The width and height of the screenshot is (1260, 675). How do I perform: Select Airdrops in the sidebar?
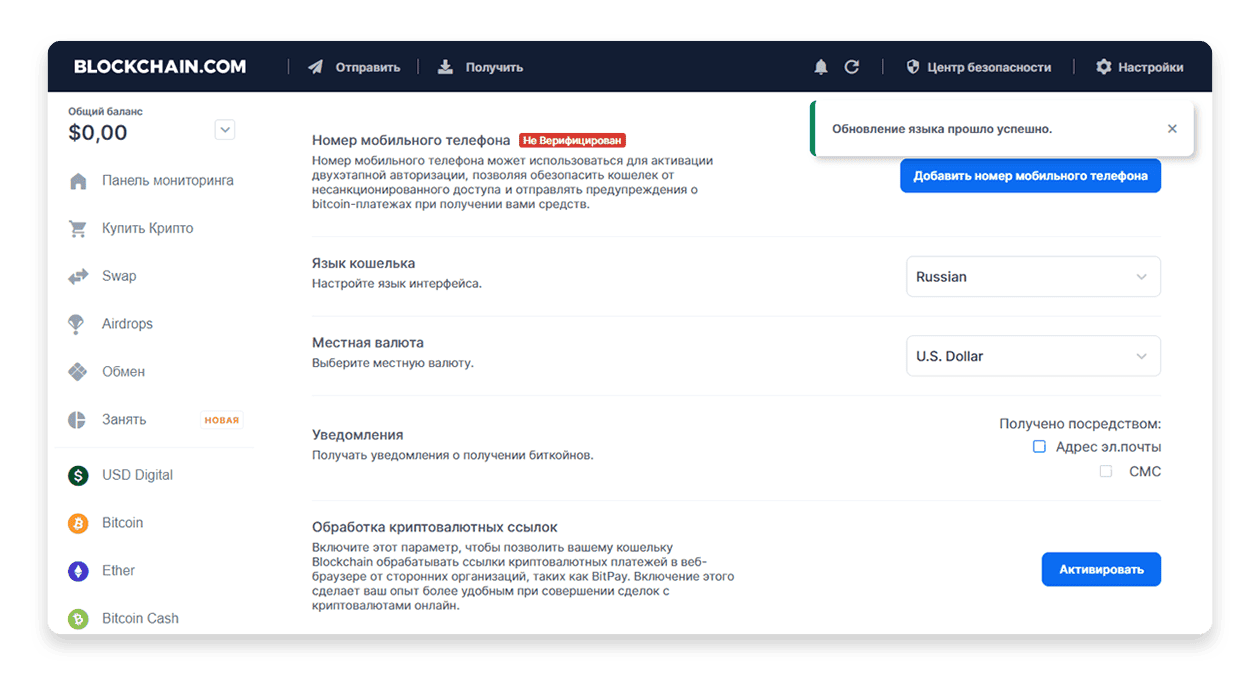point(127,324)
